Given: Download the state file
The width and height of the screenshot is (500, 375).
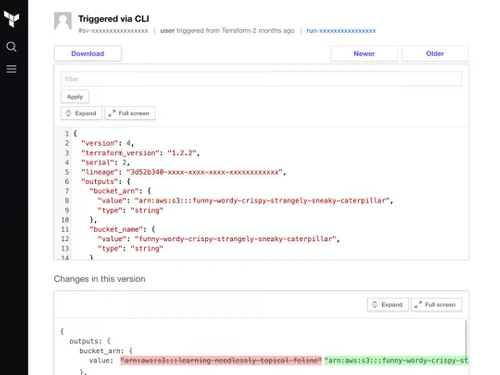Looking at the screenshot, I should coord(88,54).
